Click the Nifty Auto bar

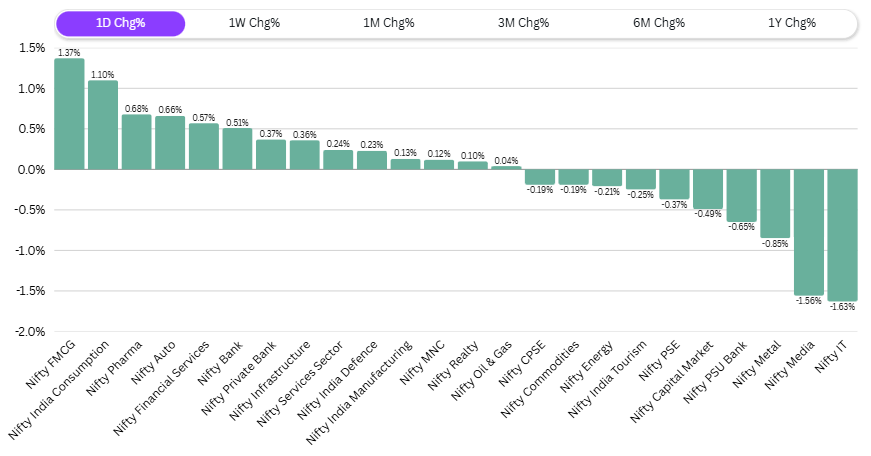[x=170, y=143]
